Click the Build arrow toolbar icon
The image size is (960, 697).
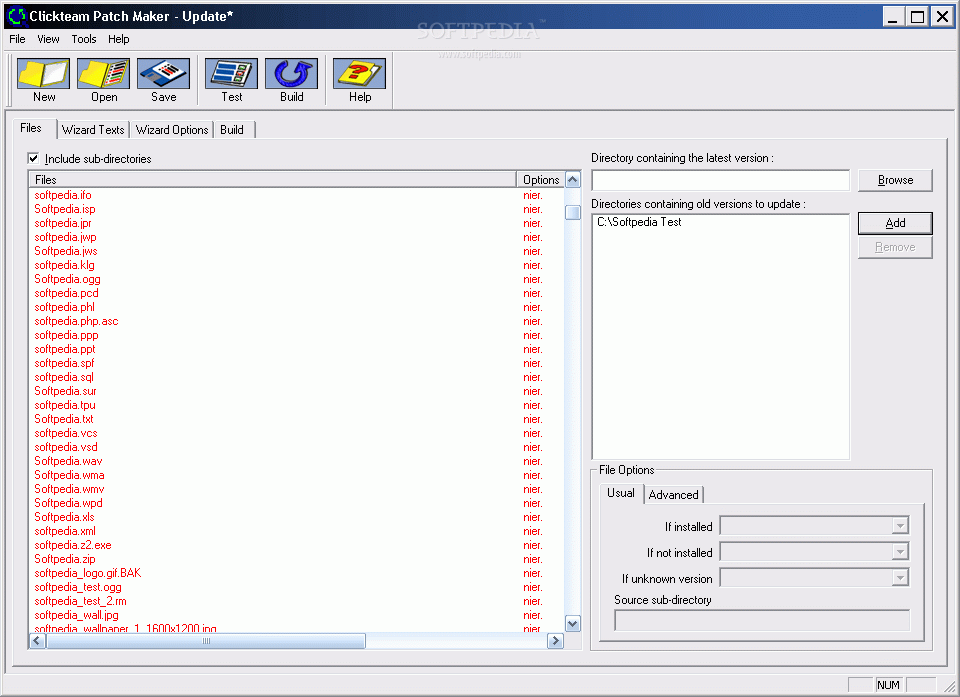coord(291,73)
